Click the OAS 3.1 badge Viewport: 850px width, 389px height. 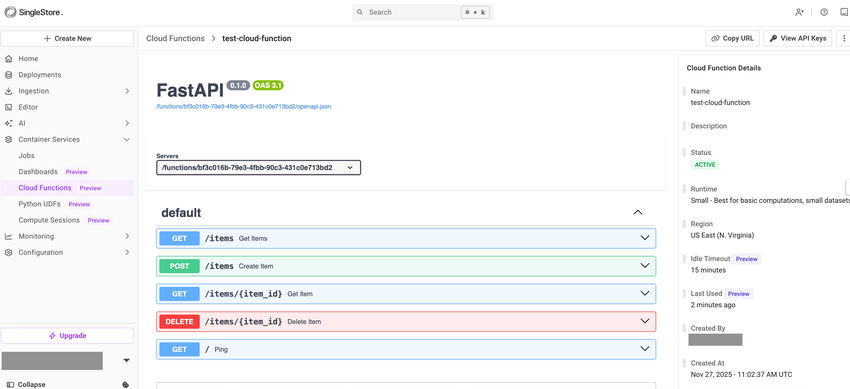pyautogui.click(x=268, y=85)
